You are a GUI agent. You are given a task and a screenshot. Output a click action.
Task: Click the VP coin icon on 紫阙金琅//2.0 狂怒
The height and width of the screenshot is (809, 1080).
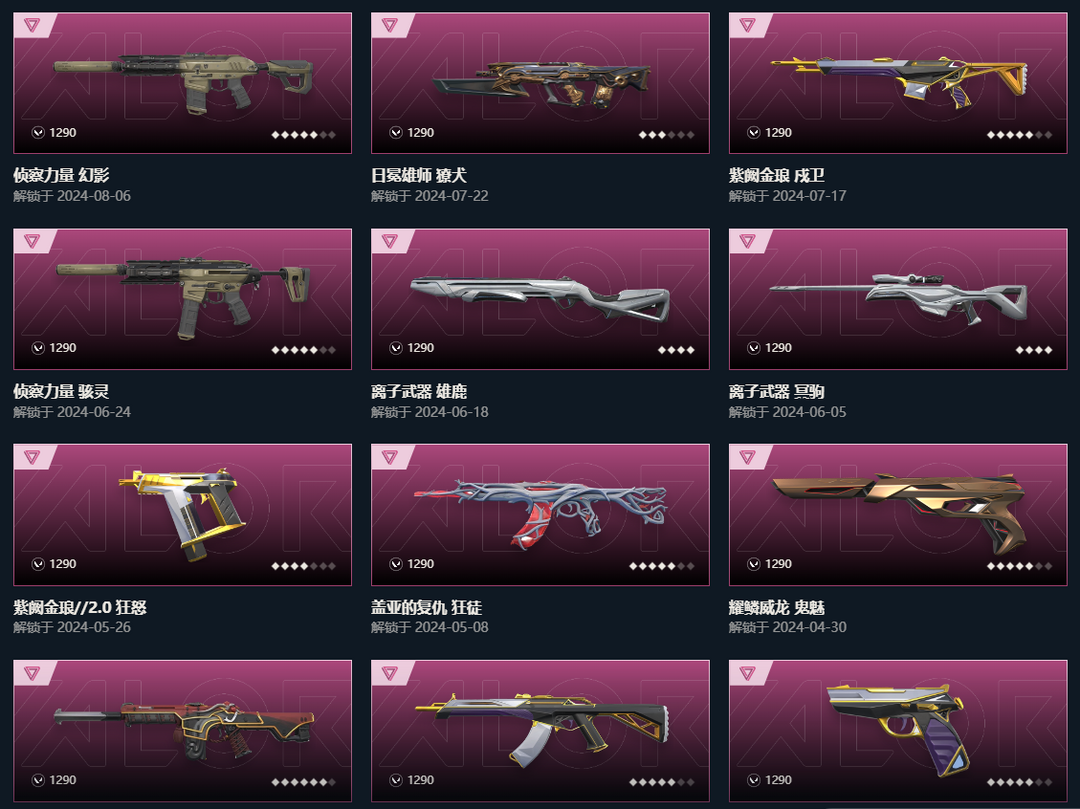click(x=39, y=564)
